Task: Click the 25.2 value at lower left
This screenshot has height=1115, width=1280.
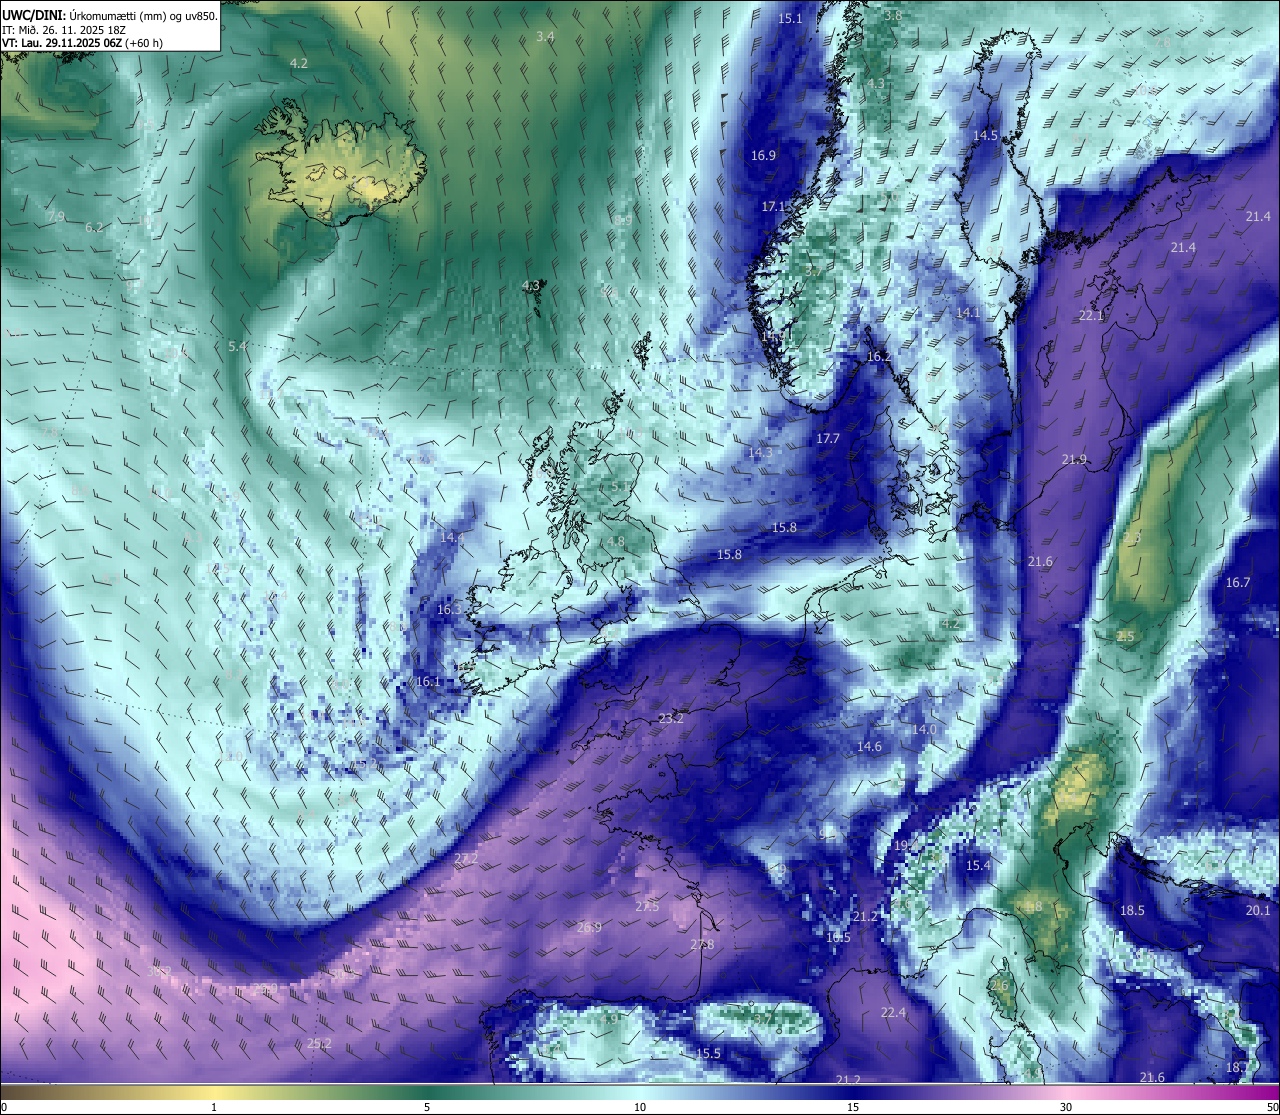Action: [319, 1043]
